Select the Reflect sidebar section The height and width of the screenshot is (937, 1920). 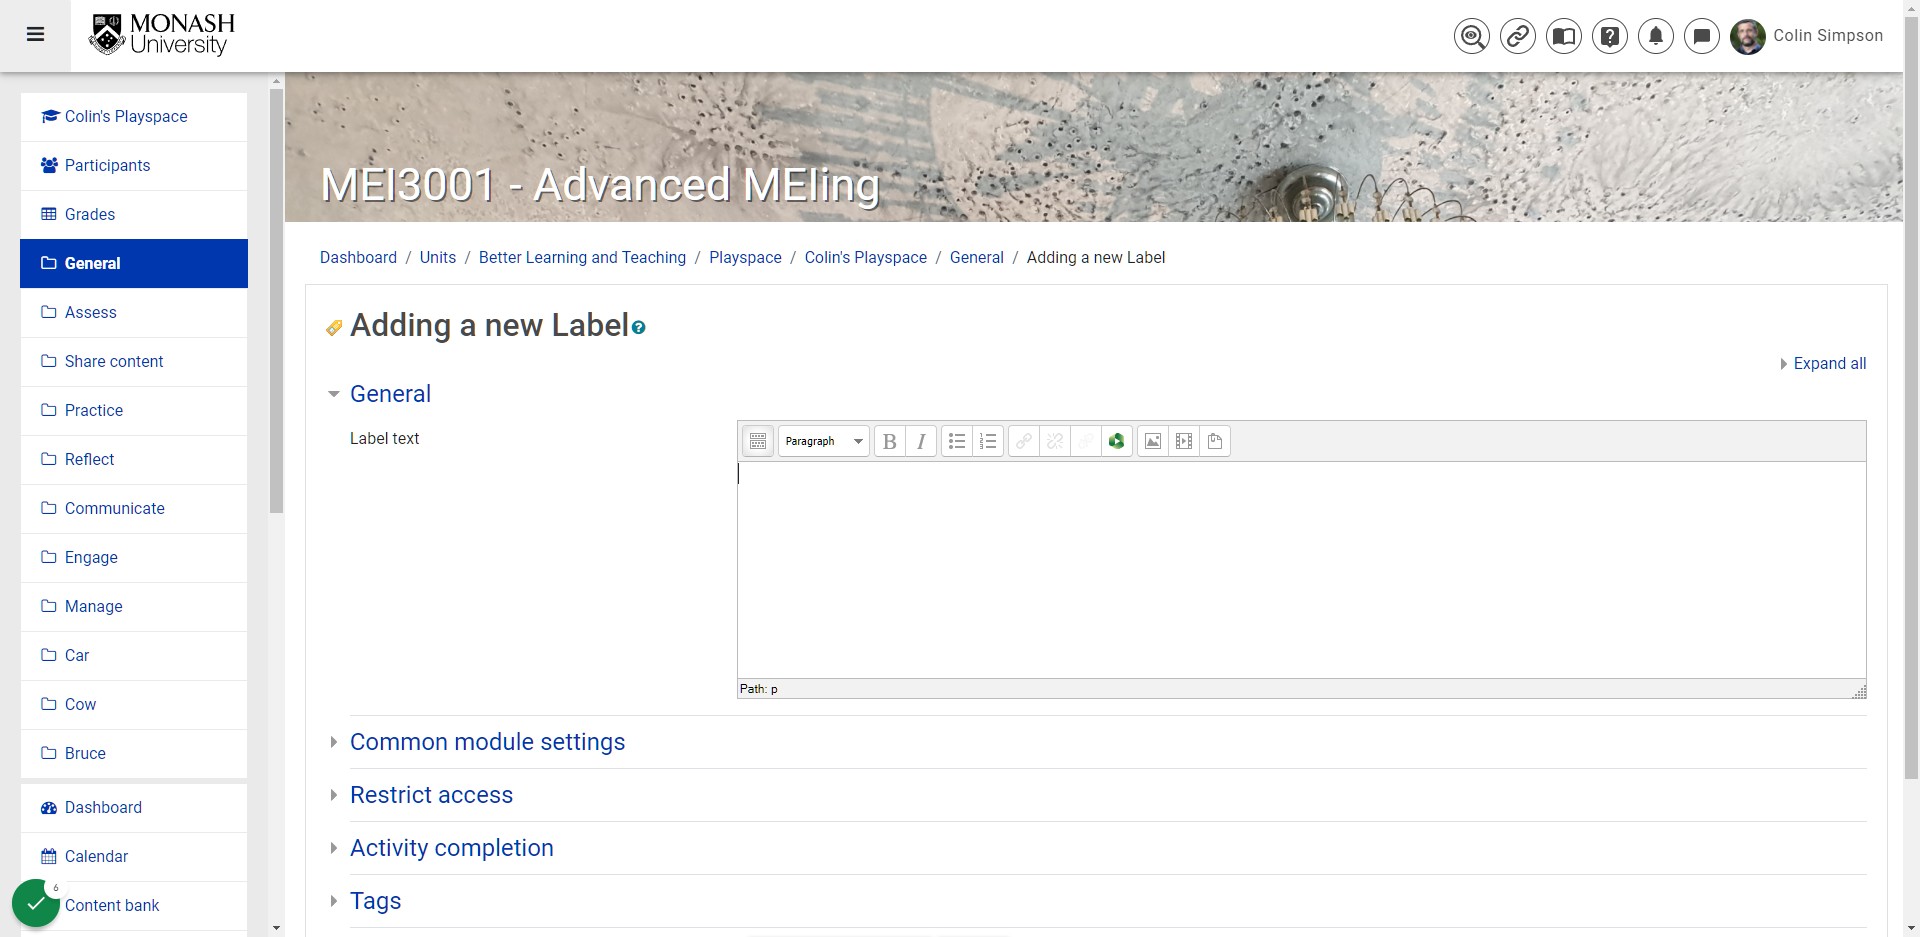click(134, 460)
